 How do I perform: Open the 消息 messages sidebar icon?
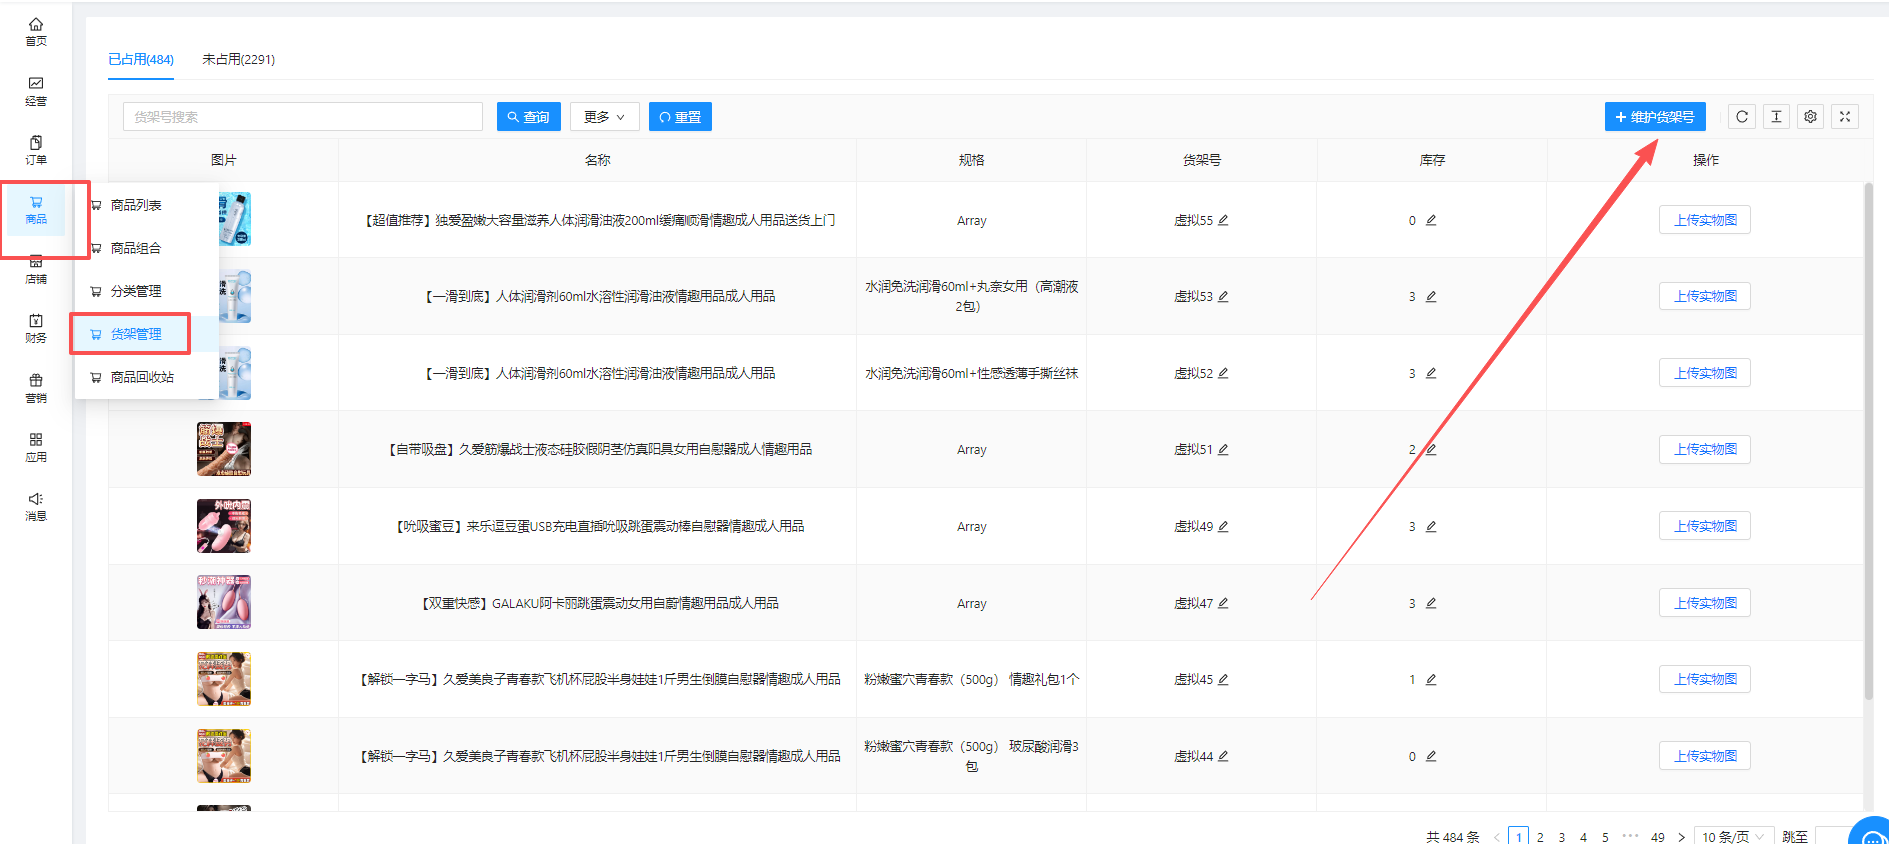point(36,506)
